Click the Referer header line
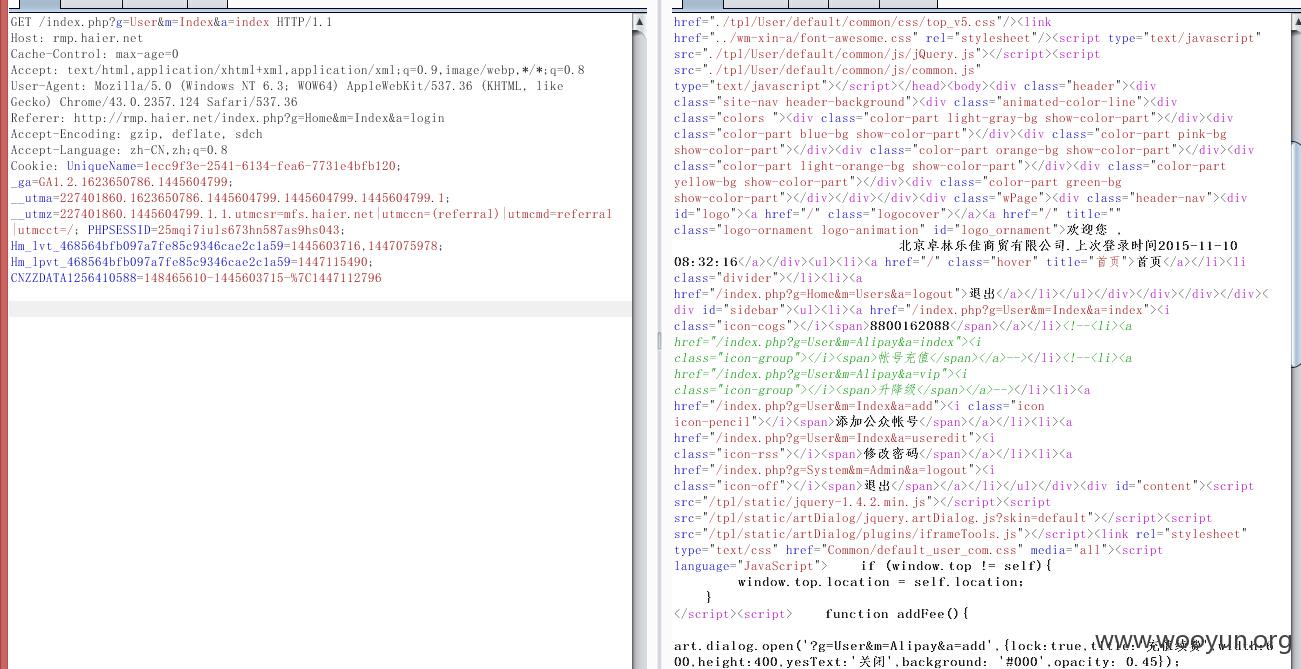 (228, 118)
